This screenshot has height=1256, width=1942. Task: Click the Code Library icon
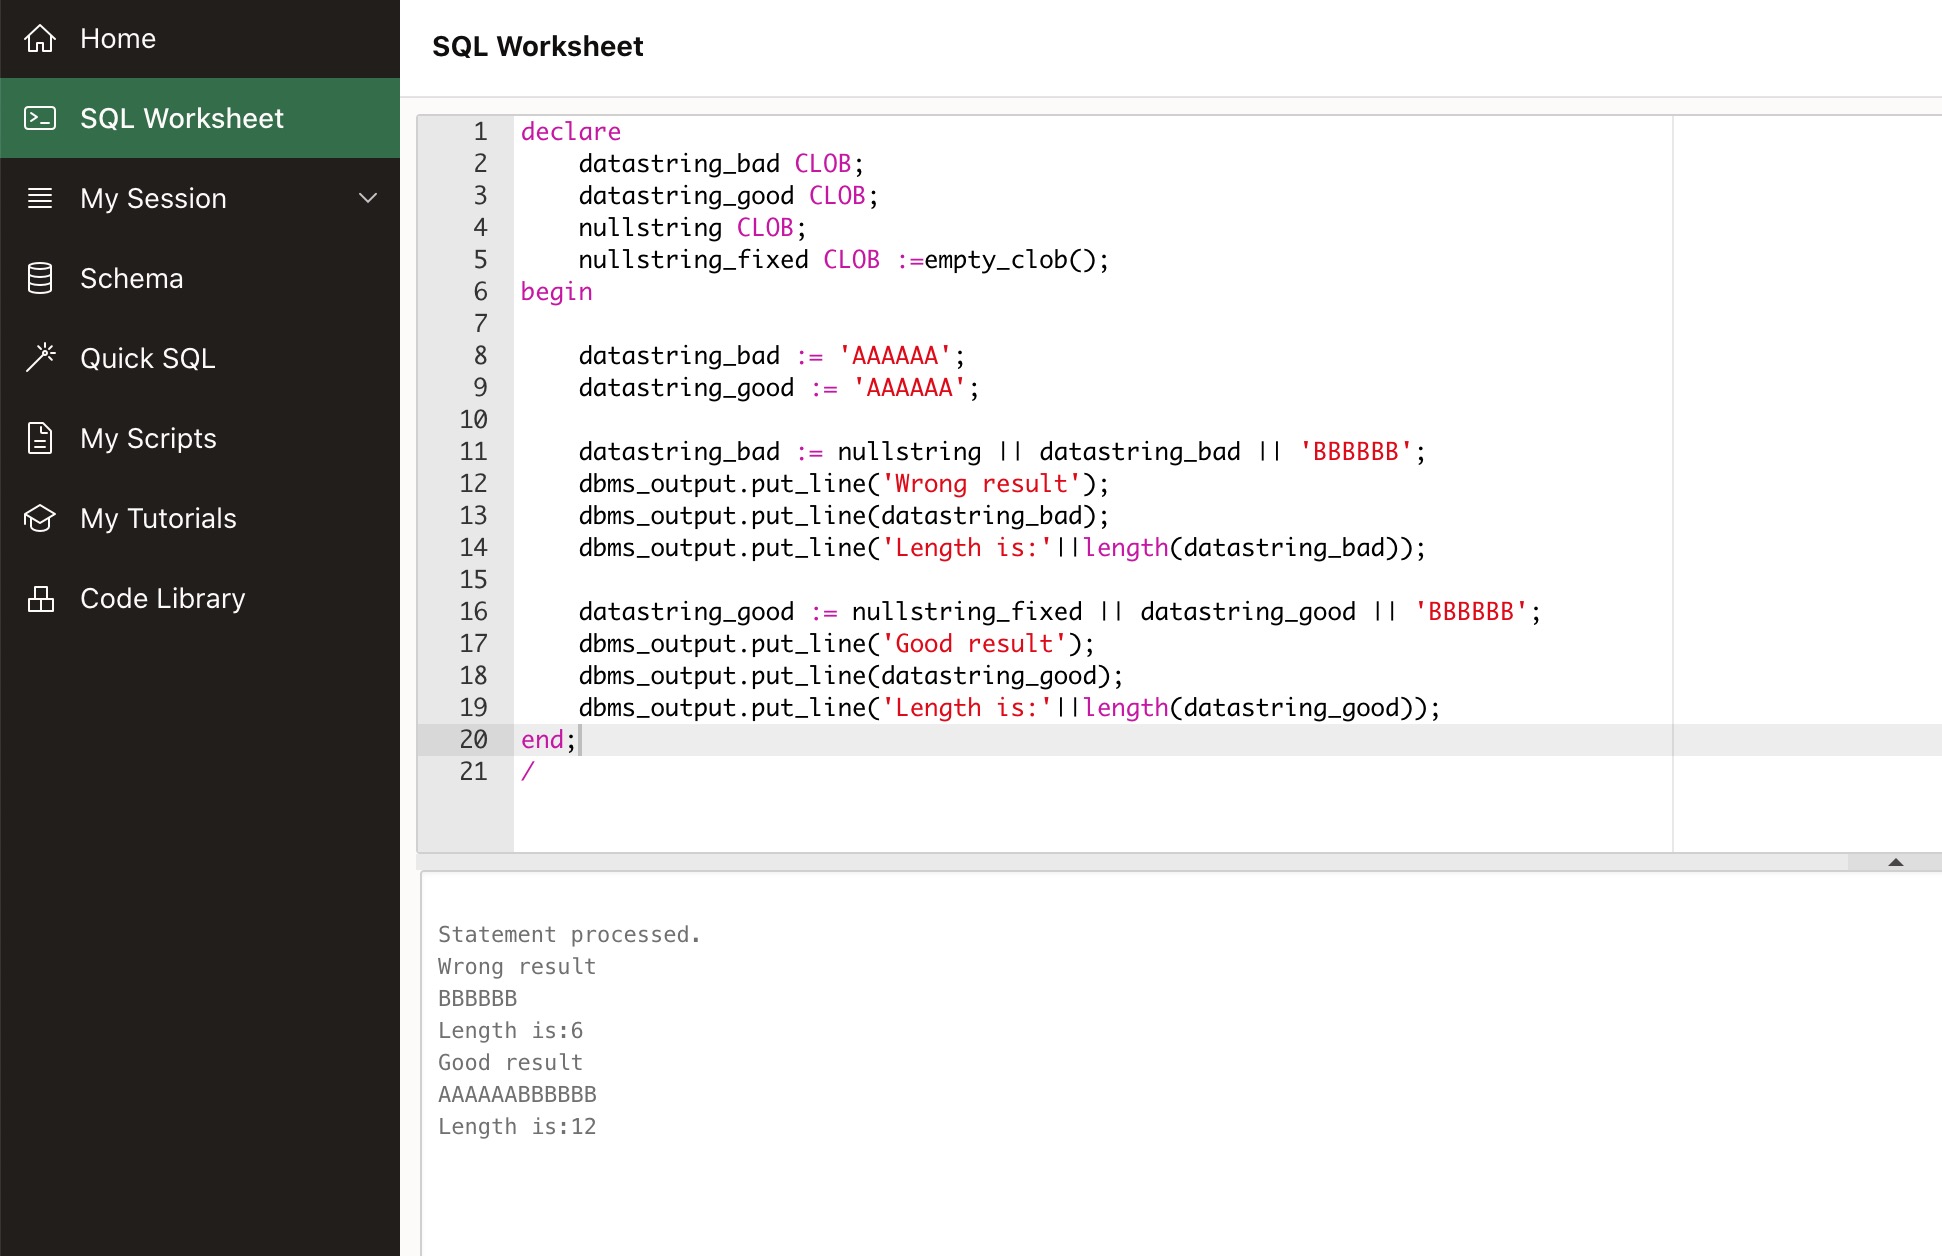point(40,598)
